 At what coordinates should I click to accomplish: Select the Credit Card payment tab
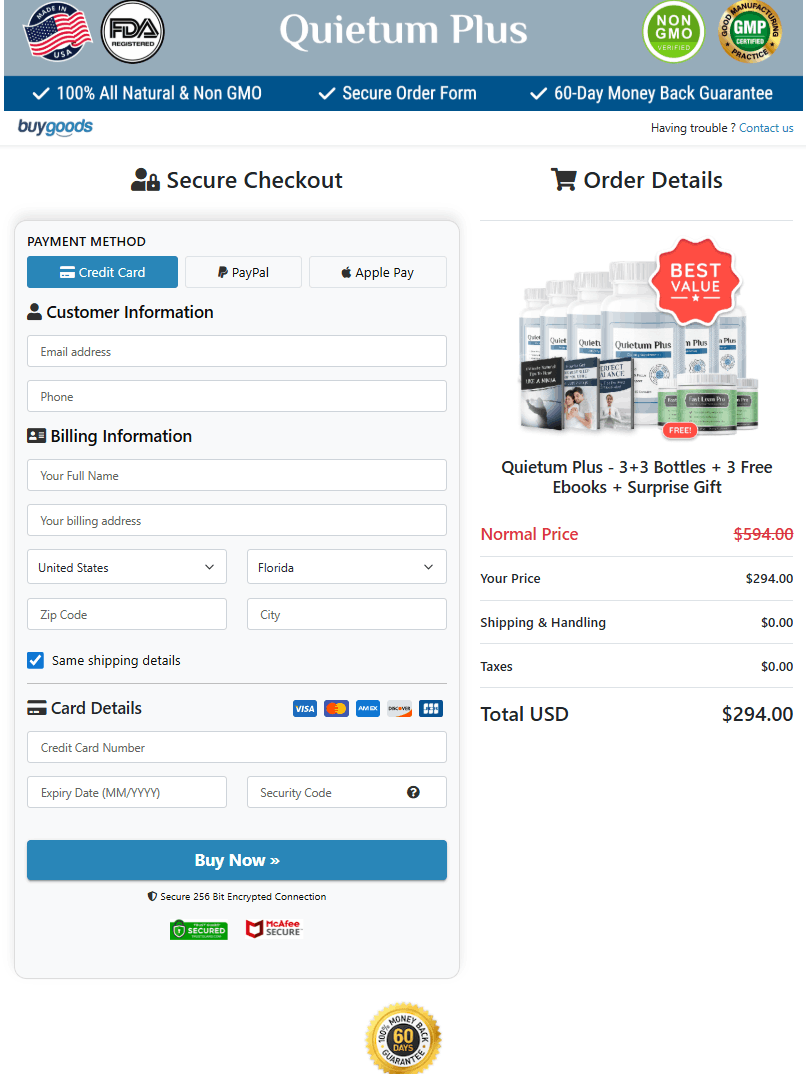(102, 272)
